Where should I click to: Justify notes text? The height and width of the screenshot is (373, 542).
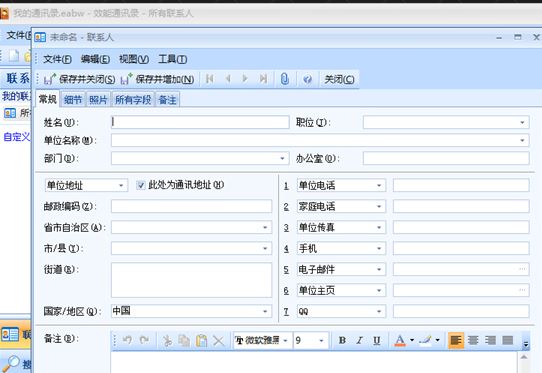pos(507,341)
